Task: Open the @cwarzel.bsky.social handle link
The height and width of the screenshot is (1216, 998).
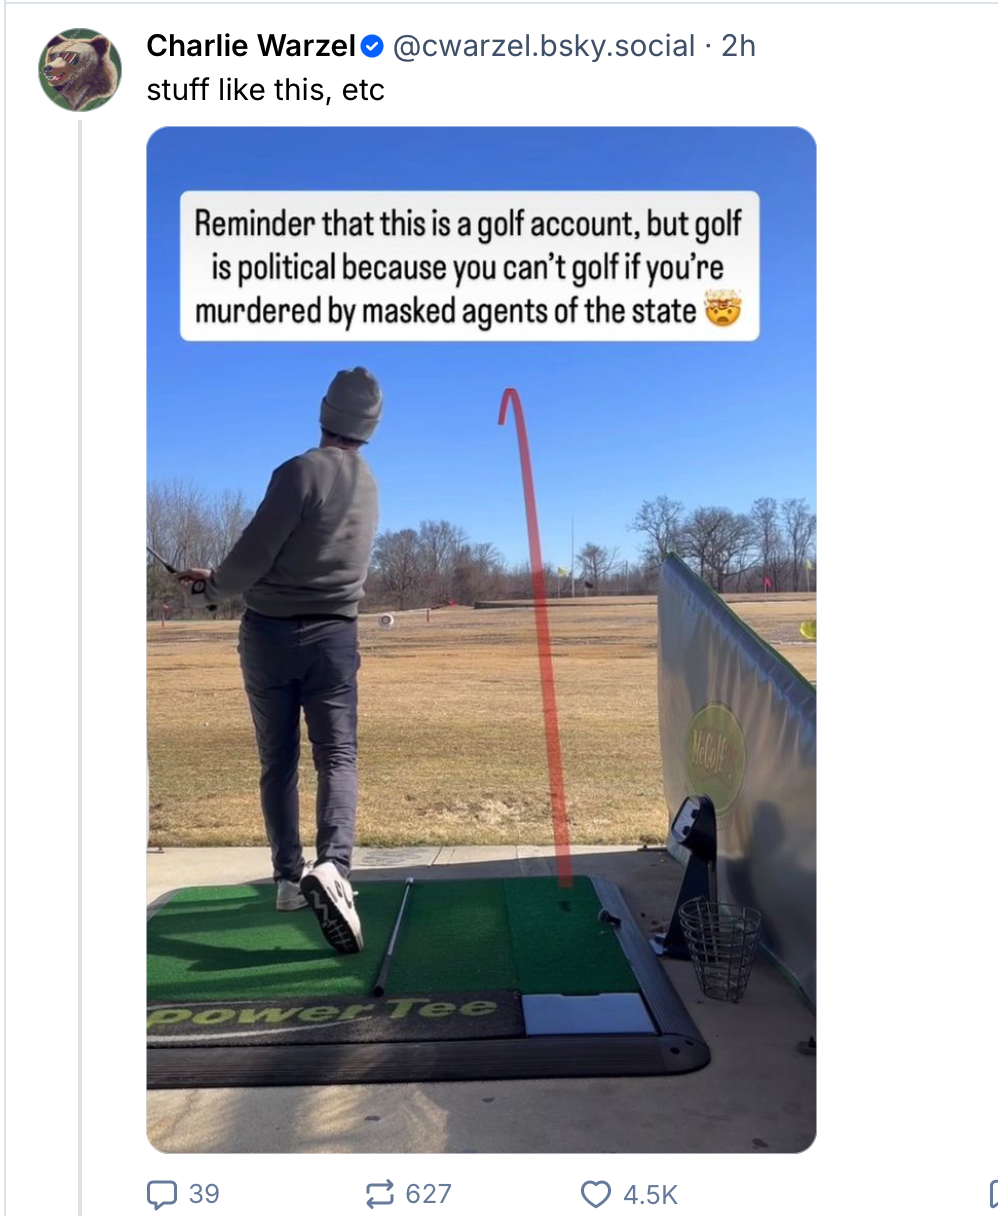Action: tap(543, 46)
